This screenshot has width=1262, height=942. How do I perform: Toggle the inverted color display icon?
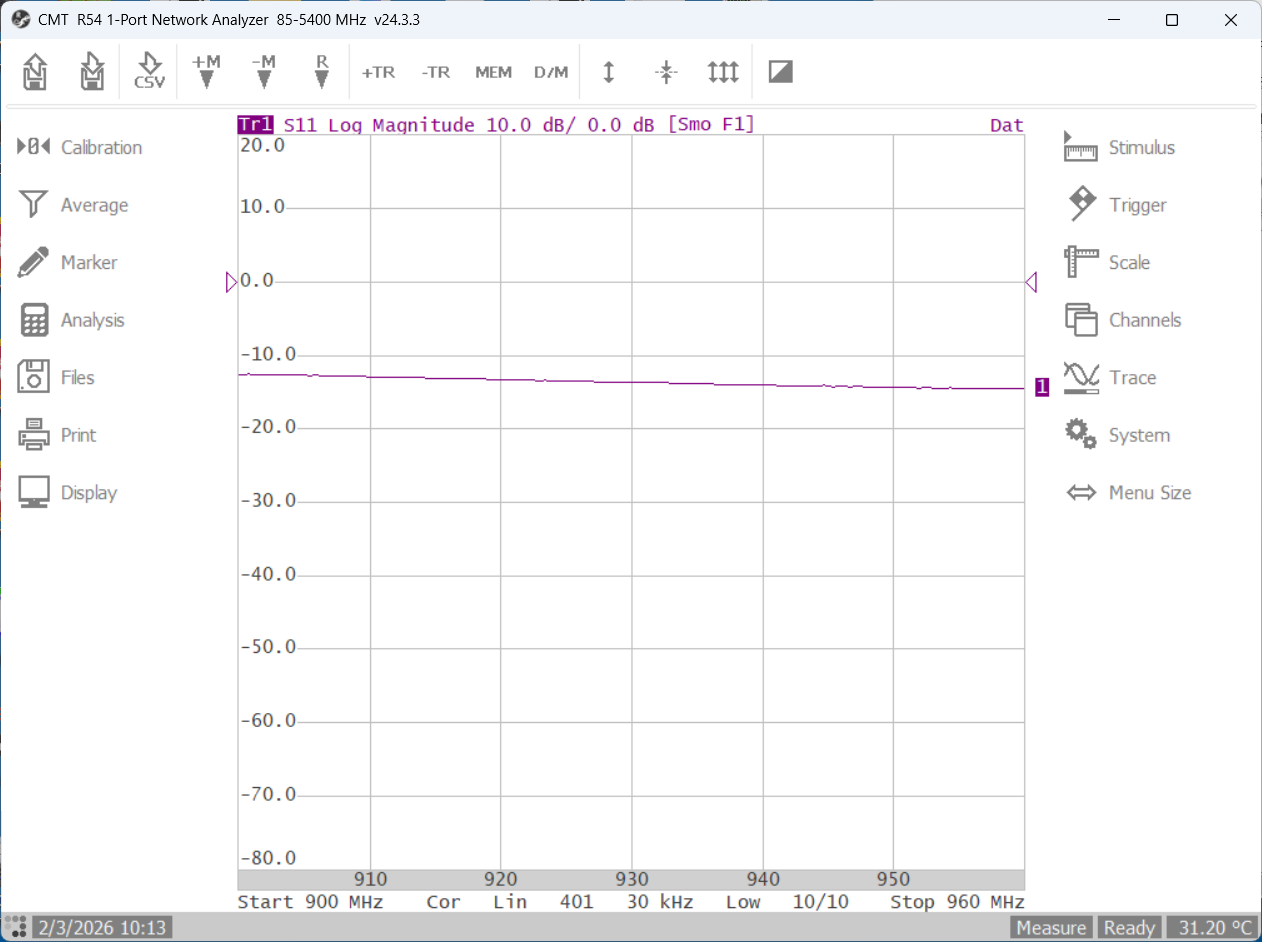[x=781, y=72]
